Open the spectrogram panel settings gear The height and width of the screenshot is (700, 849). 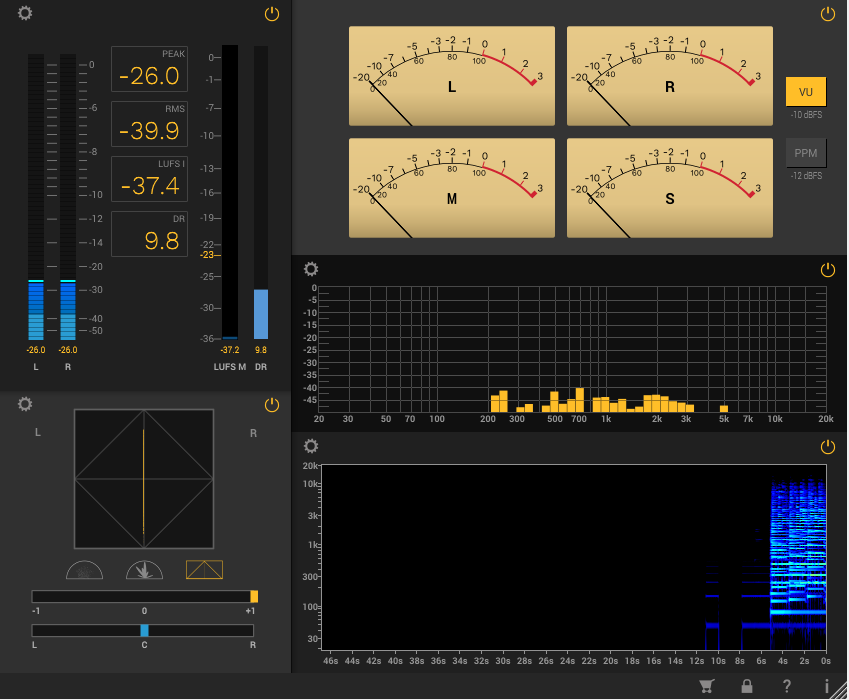tap(311, 447)
